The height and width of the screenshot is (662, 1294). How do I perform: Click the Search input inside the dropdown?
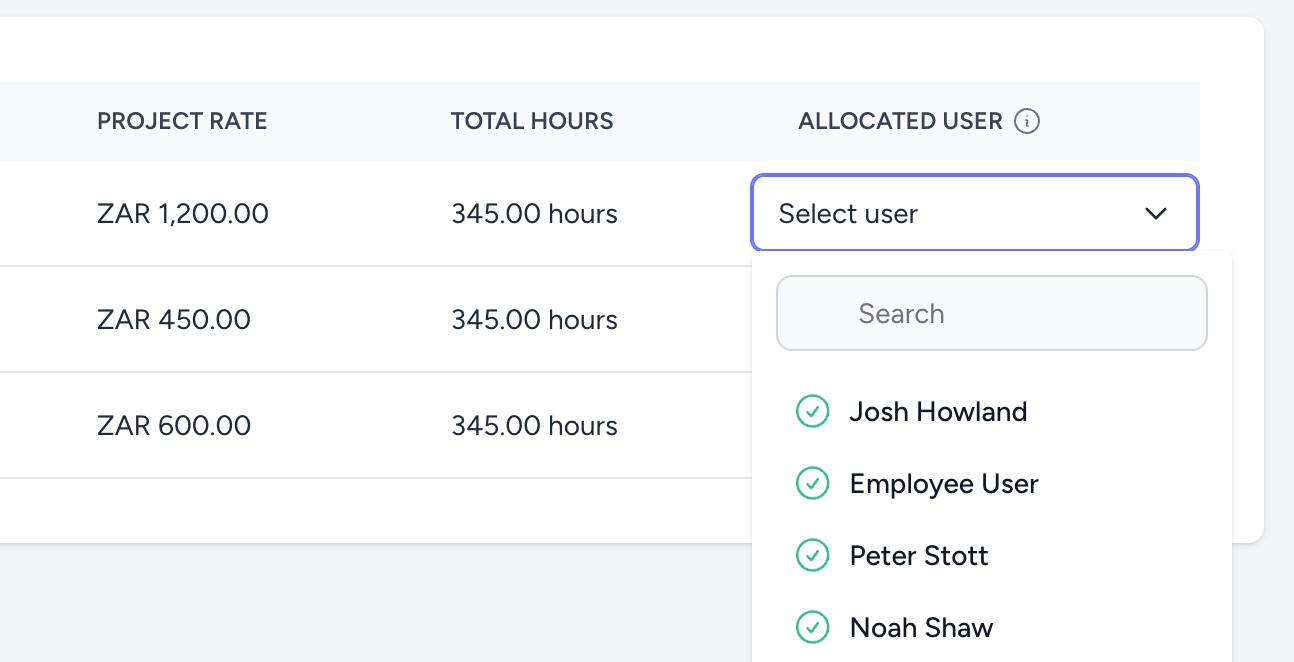(x=991, y=313)
